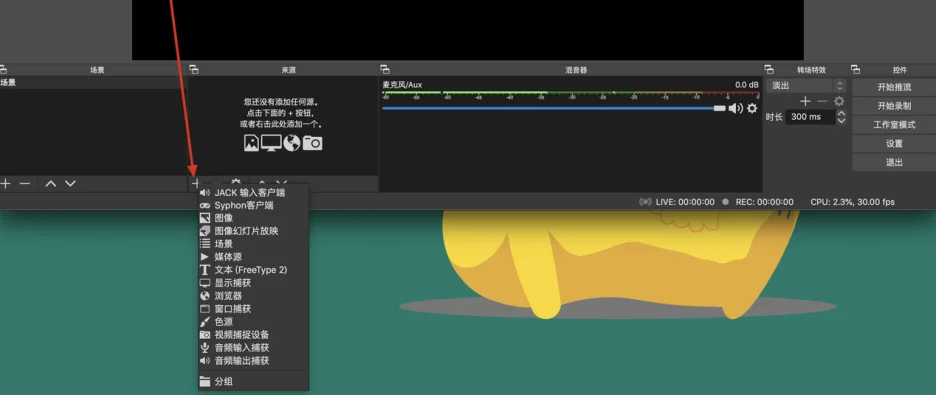936x395 pixels.
Task: Choose 图像 source from the menu
Action: (253, 218)
